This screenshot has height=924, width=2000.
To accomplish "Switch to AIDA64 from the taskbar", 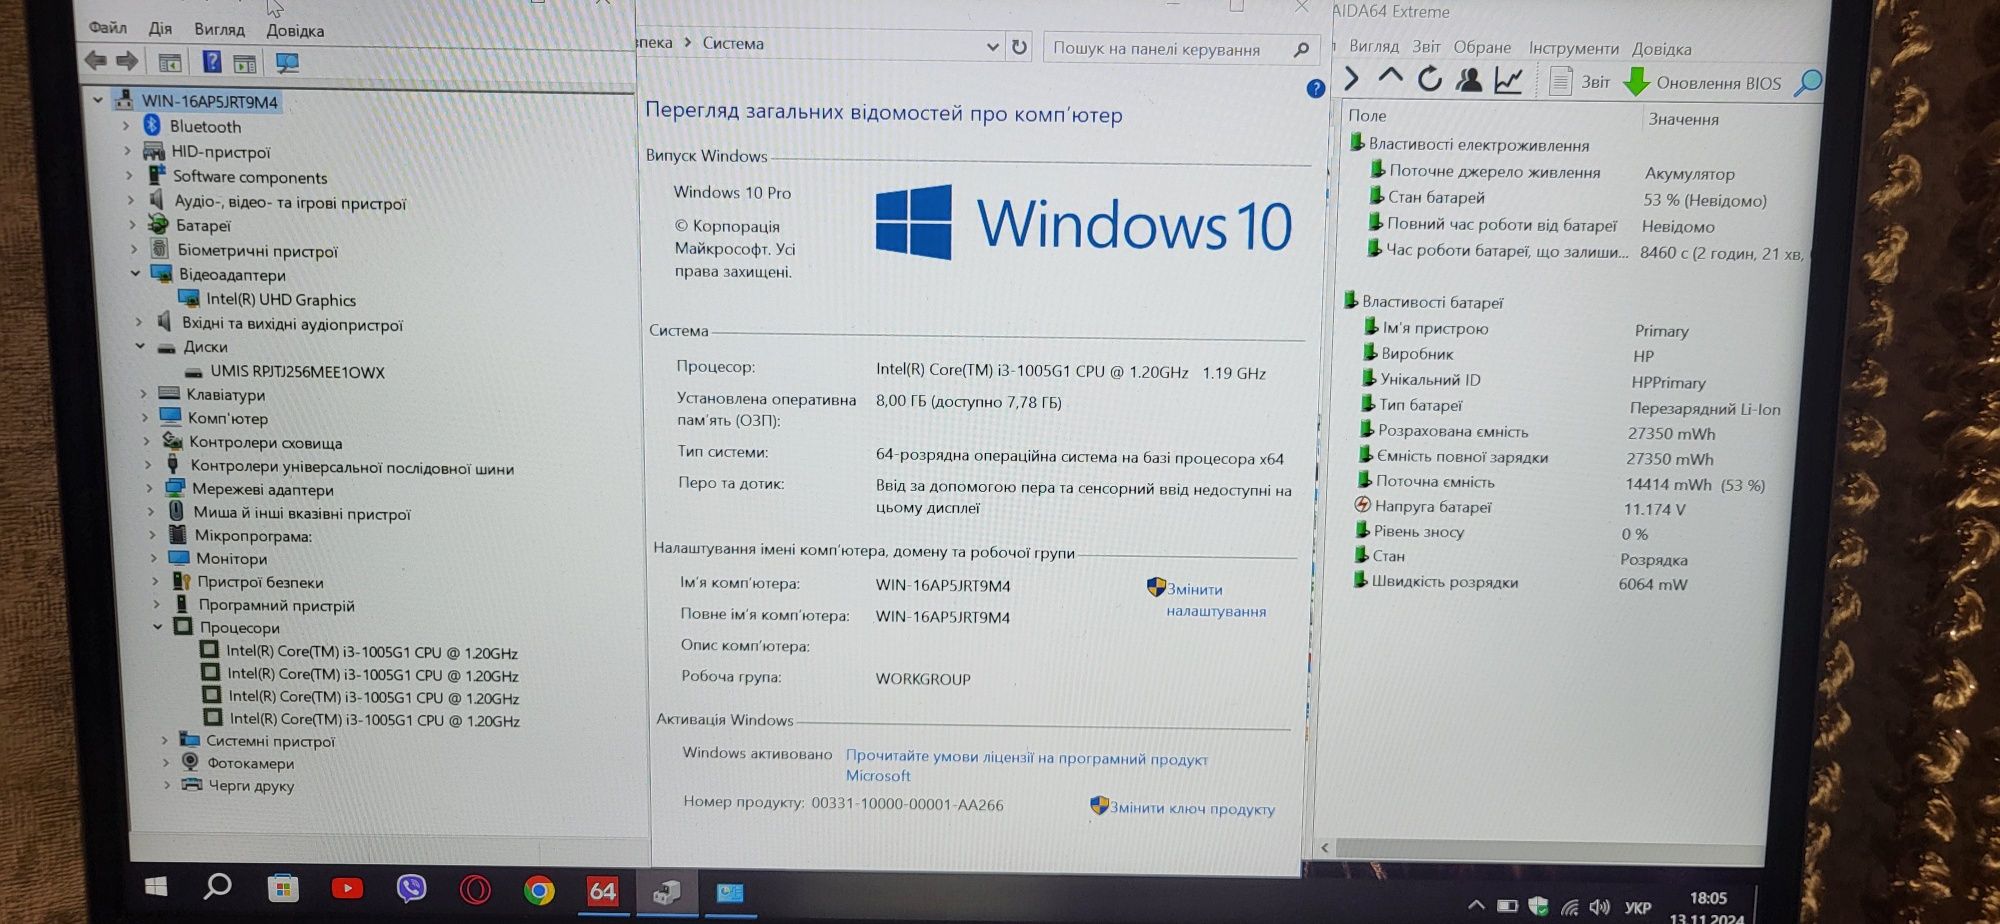I will coord(602,891).
